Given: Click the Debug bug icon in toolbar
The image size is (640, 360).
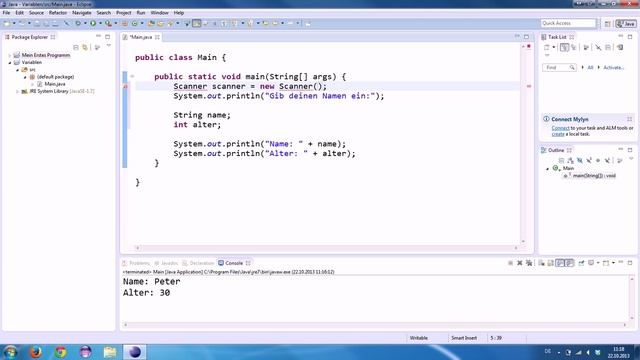Looking at the screenshot, I should tap(78, 23).
